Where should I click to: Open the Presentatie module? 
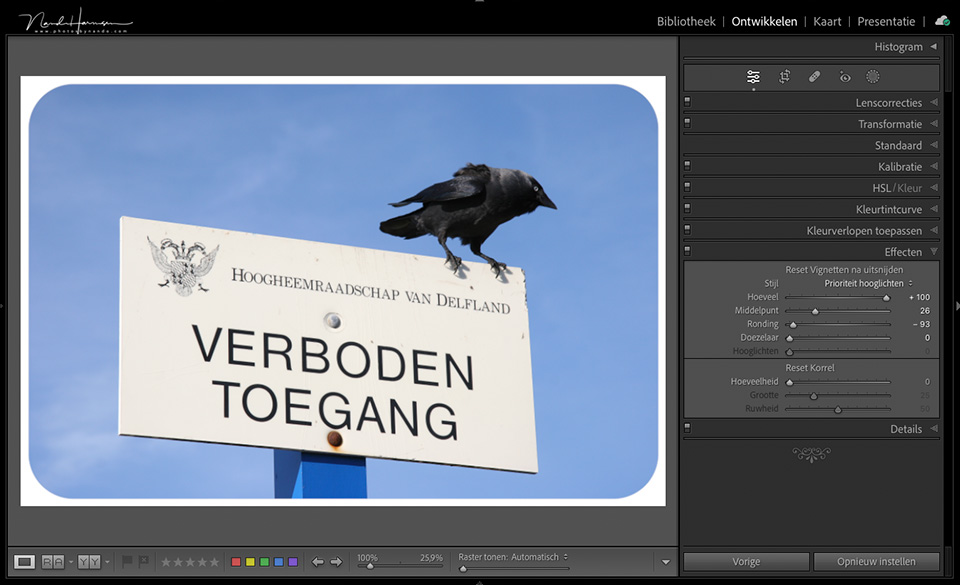tap(886, 21)
